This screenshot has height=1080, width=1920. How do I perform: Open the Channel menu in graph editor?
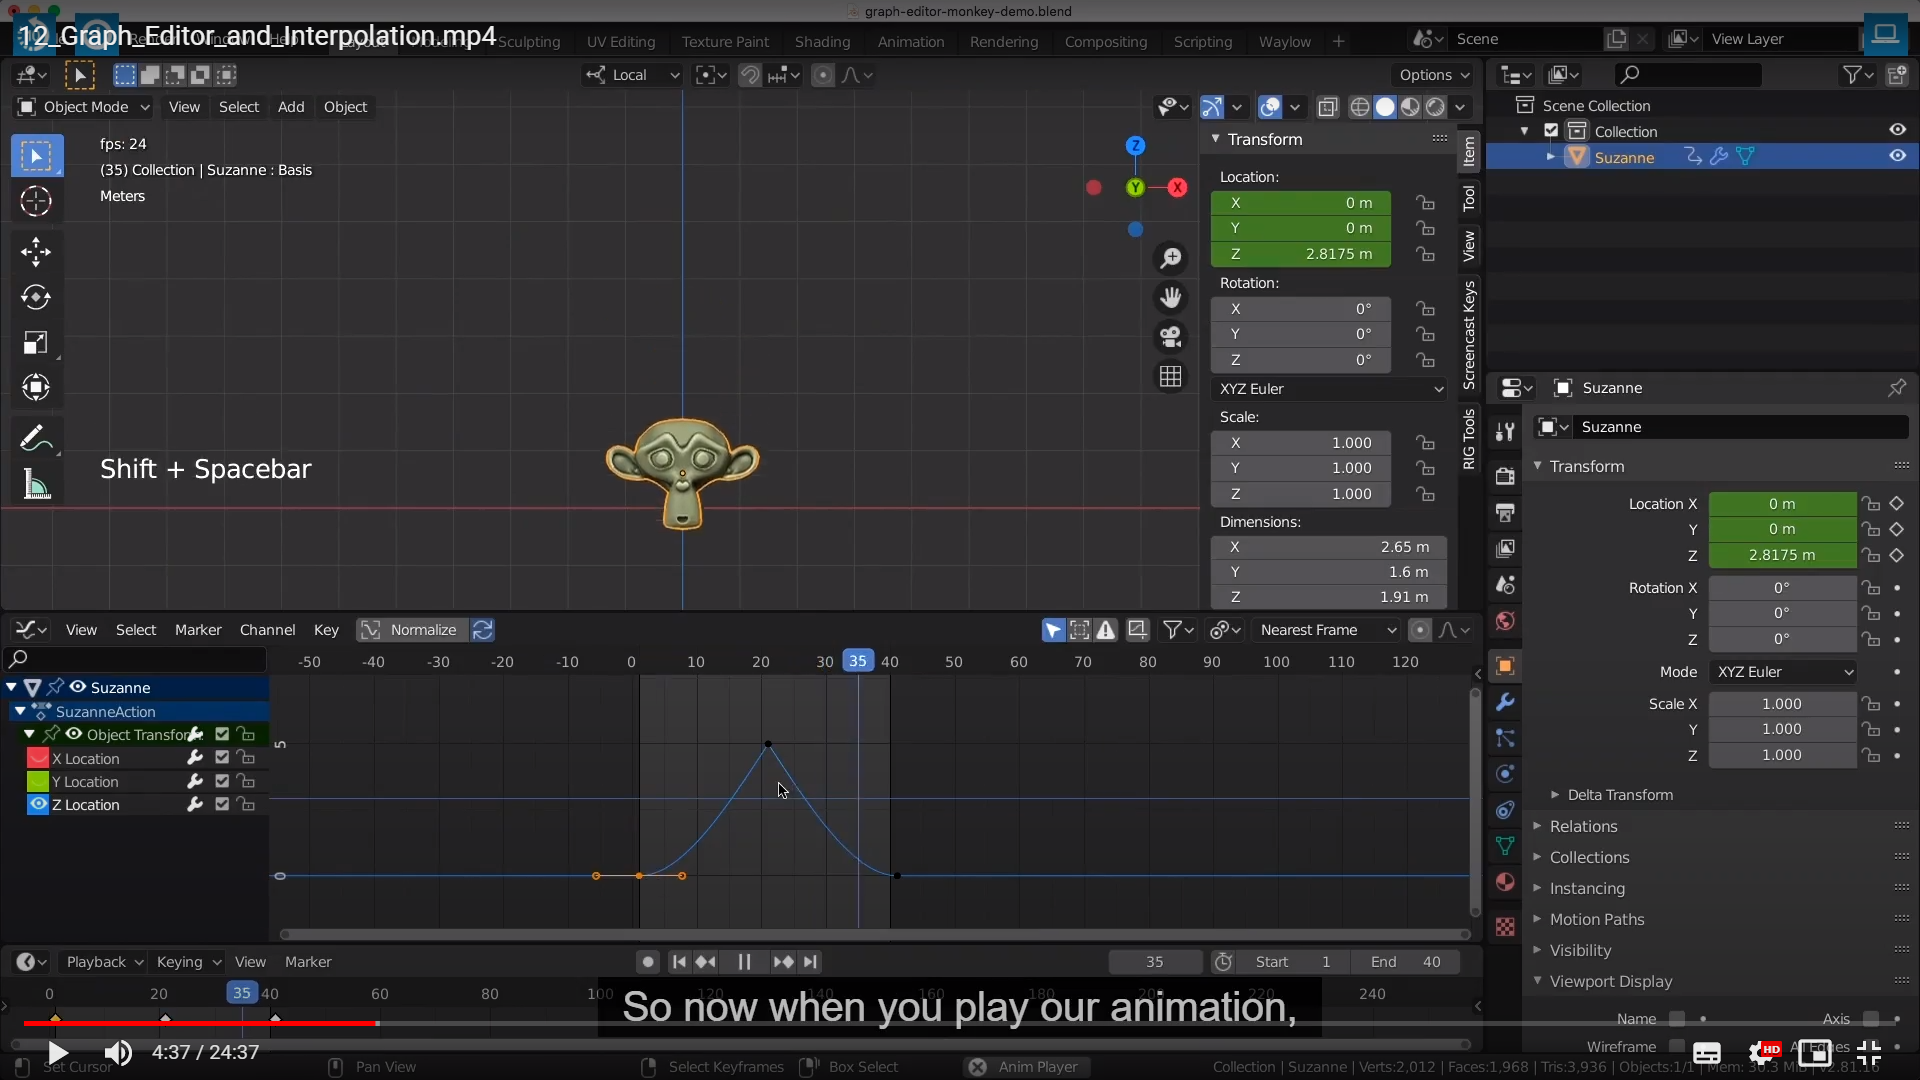click(x=267, y=630)
